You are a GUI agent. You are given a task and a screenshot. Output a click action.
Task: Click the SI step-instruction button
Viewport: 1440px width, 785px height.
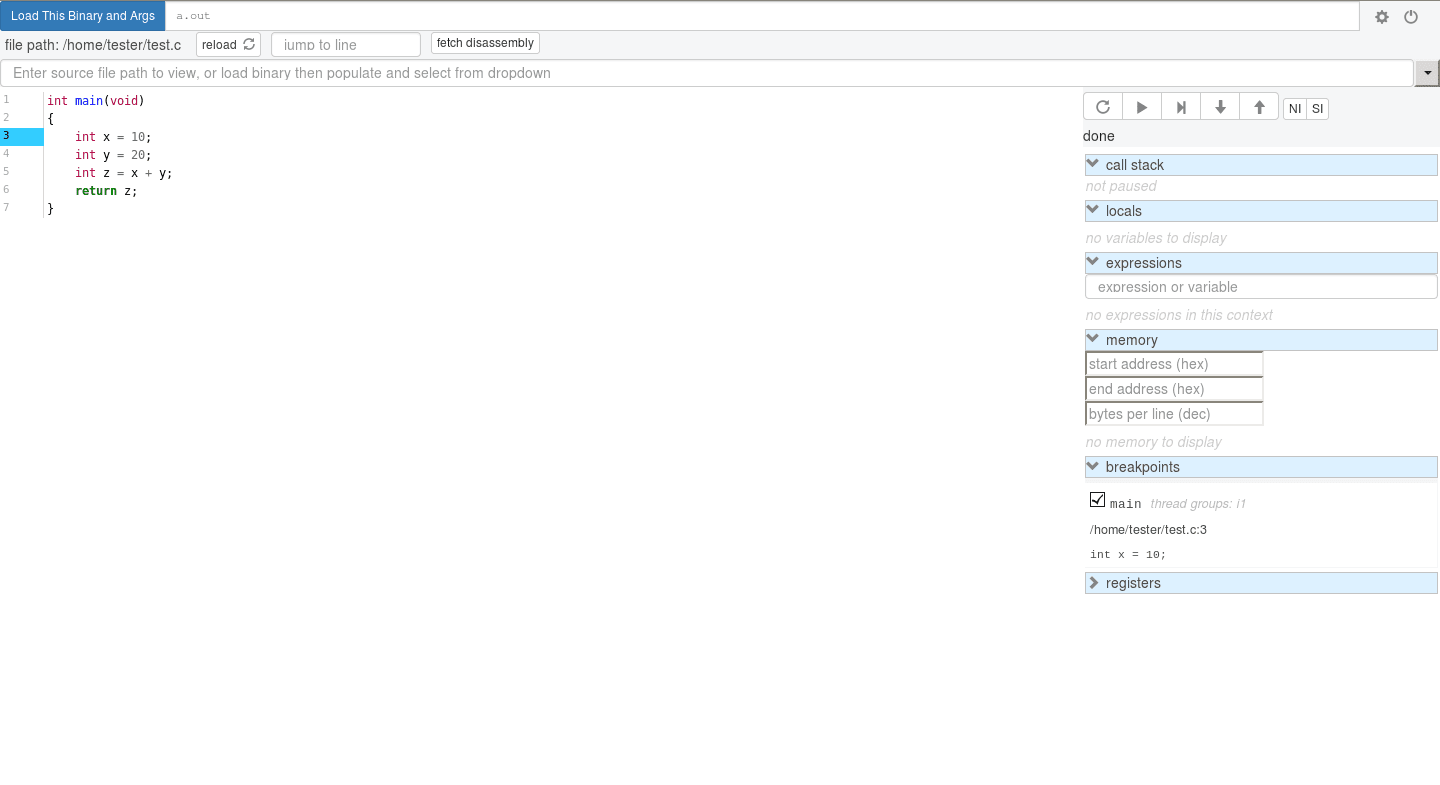tap(1318, 109)
